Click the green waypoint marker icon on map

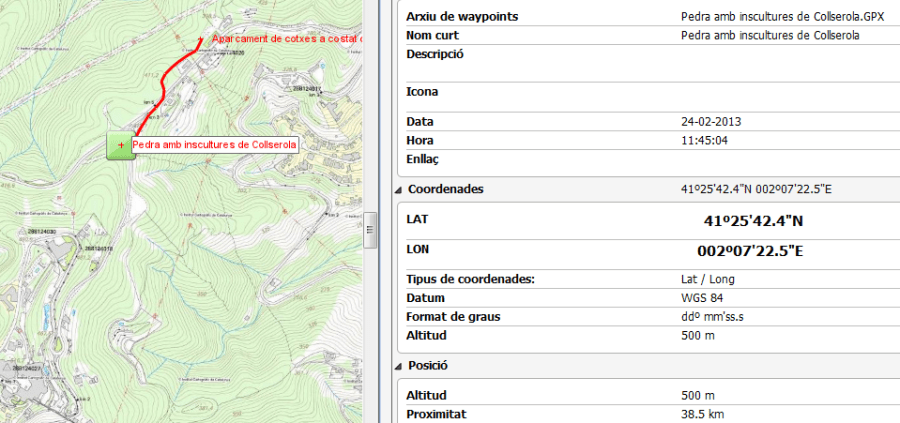pyautogui.click(x=120, y=145)
